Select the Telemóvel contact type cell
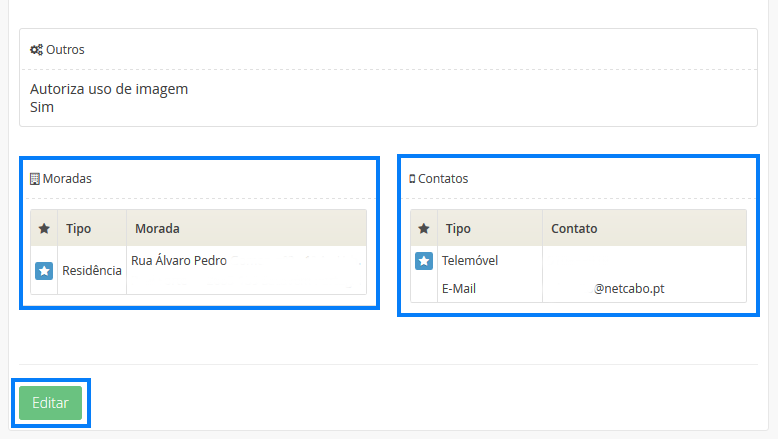Viewport: 778px width, 439px height. tap(470, 261)
